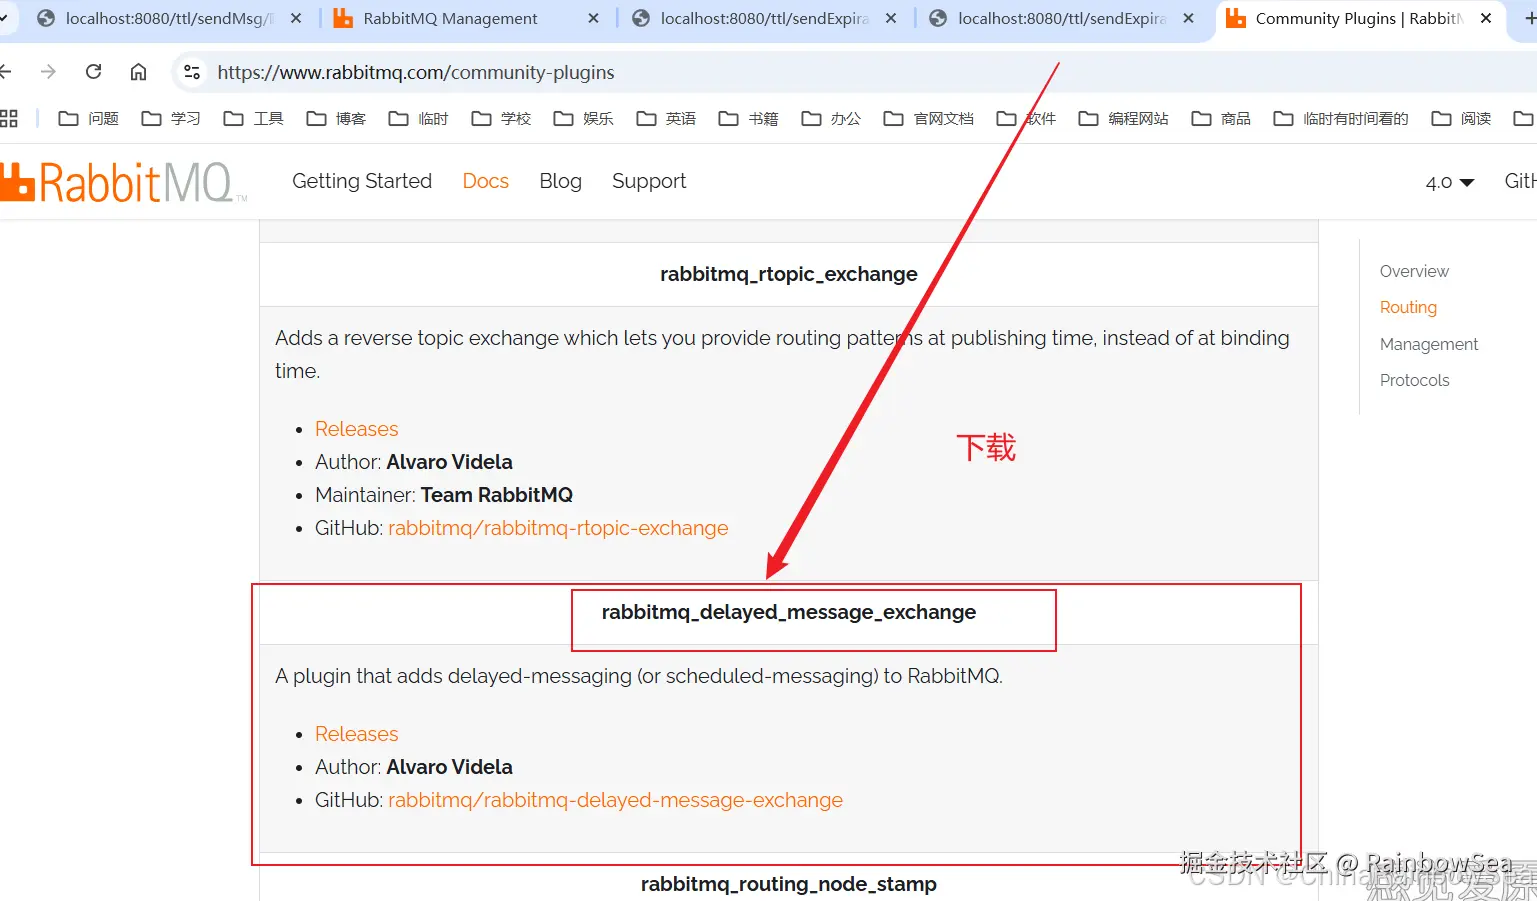This screenshot has width=1537, height=901.
Task: Open the 工具 bookmark folder
Action: (254, 118)
